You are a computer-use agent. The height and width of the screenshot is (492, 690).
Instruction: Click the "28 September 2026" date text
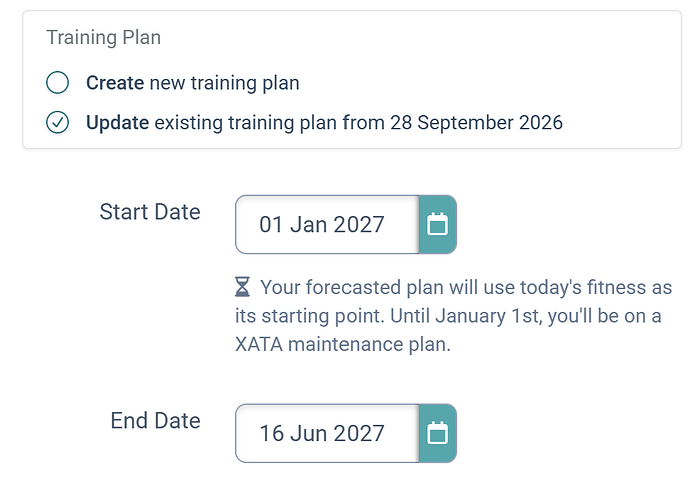[x=477, y=122]
